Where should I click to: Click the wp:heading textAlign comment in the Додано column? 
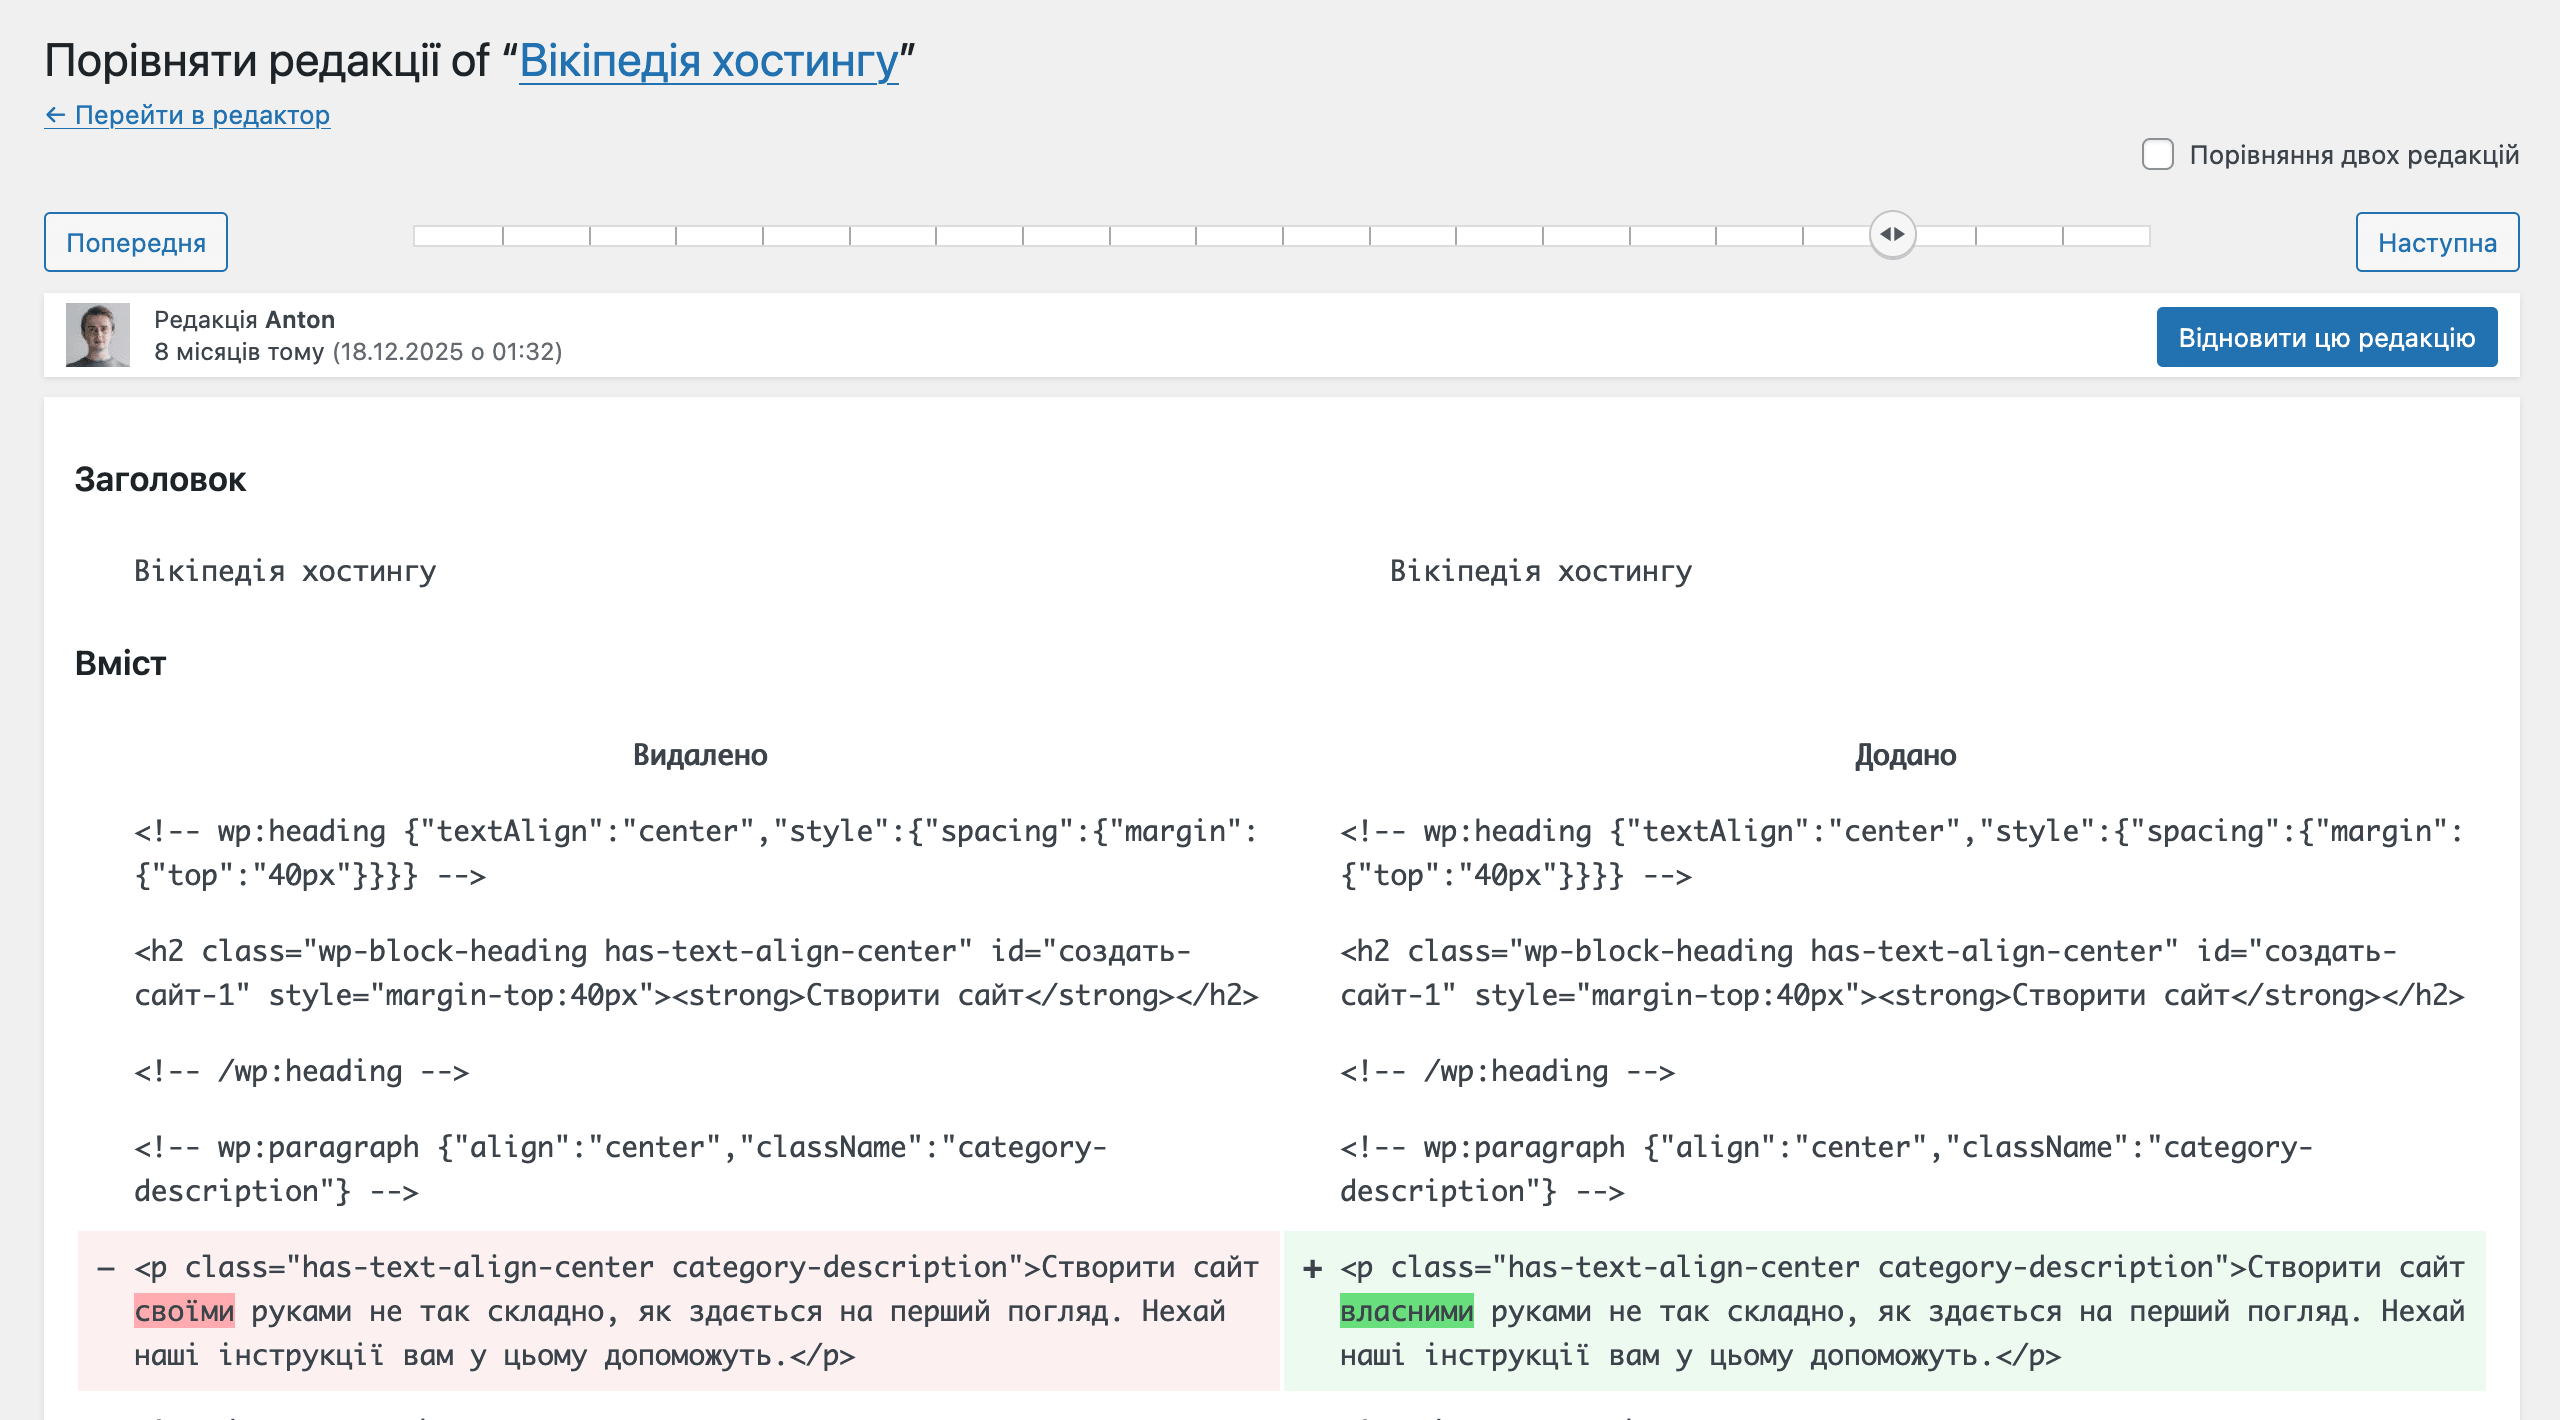click(x=1902, y=853)
